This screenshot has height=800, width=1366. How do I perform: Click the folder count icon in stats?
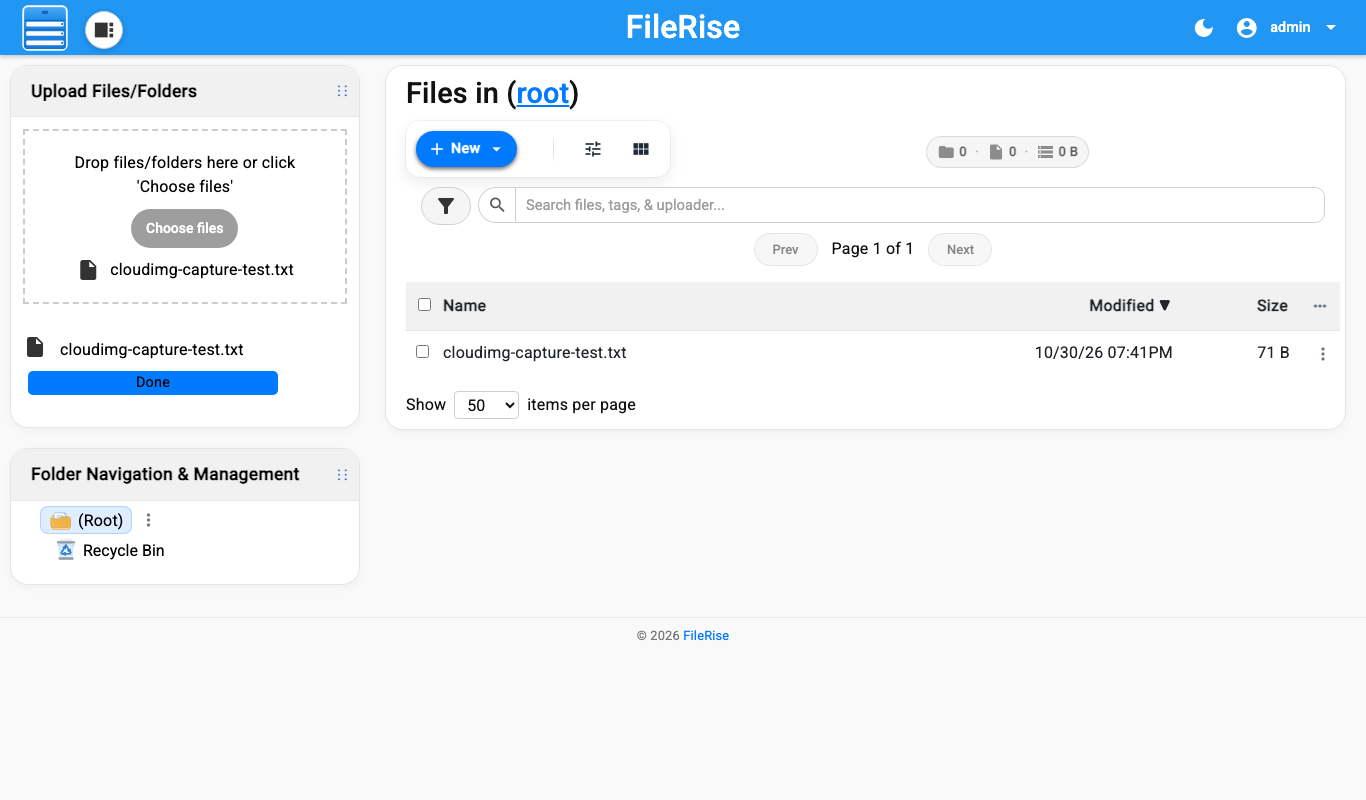tap(946, 152)
